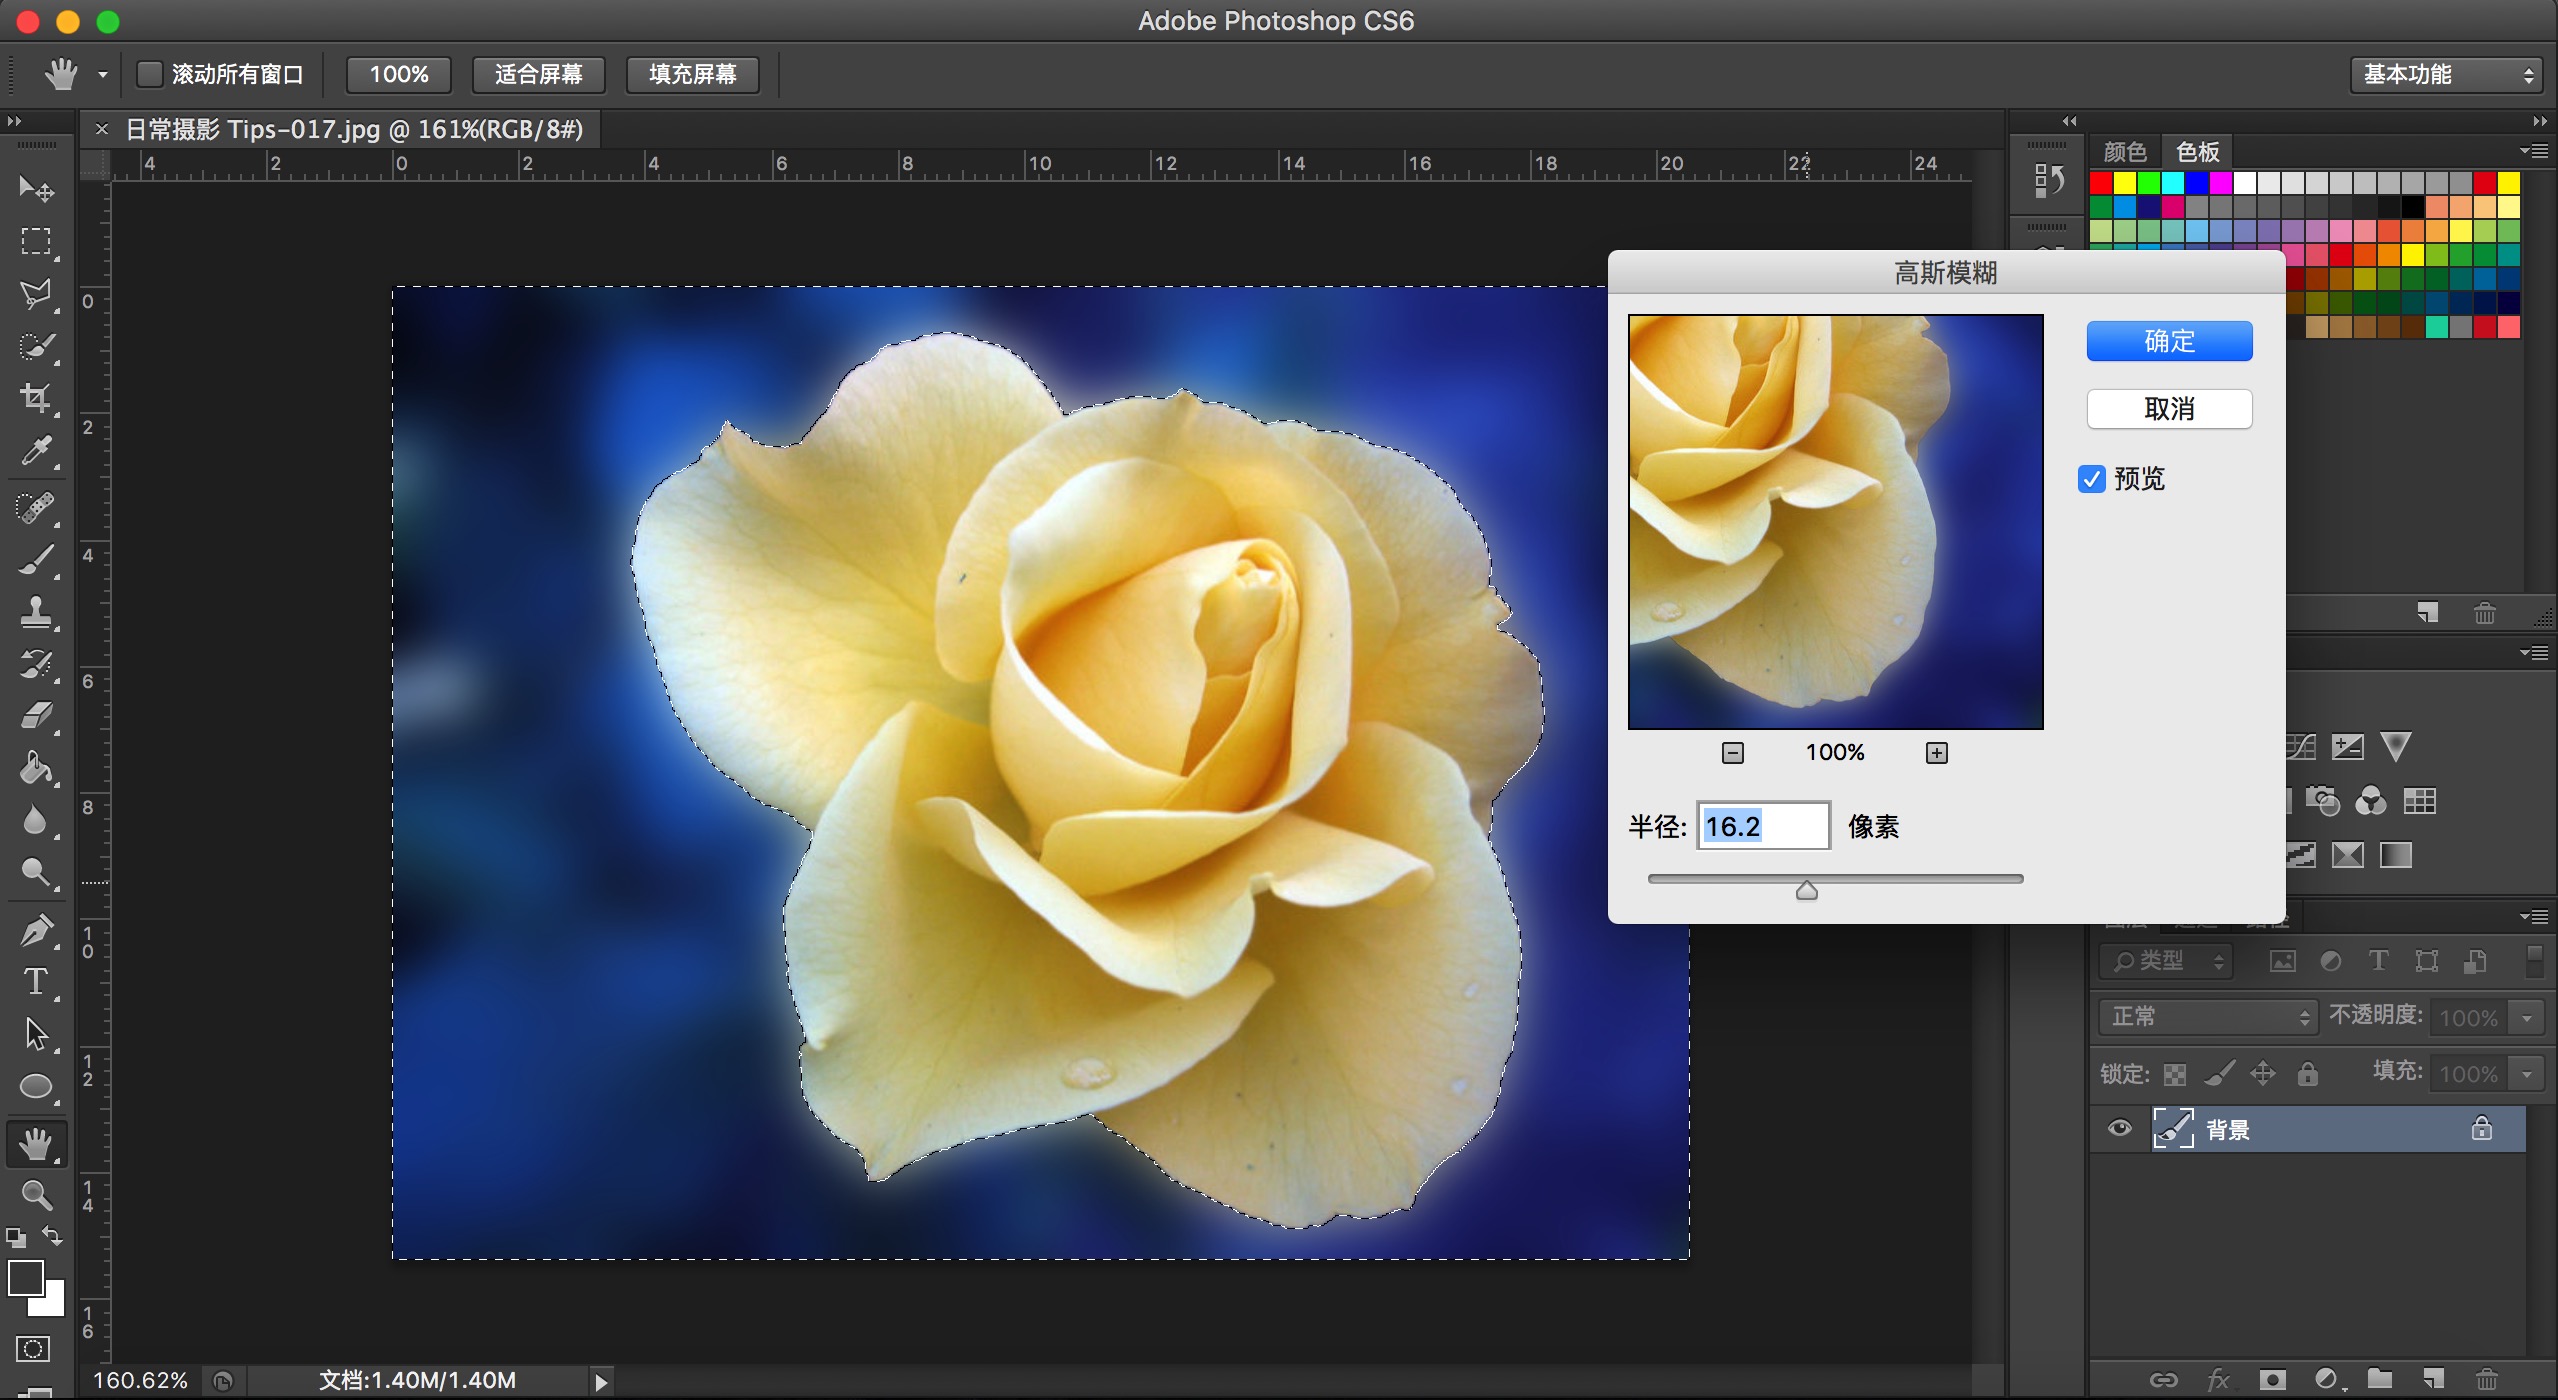Select the 日常摄影 Tips-017.jpg document tab
2558x1400 pixels.
(x=353, y=129)
